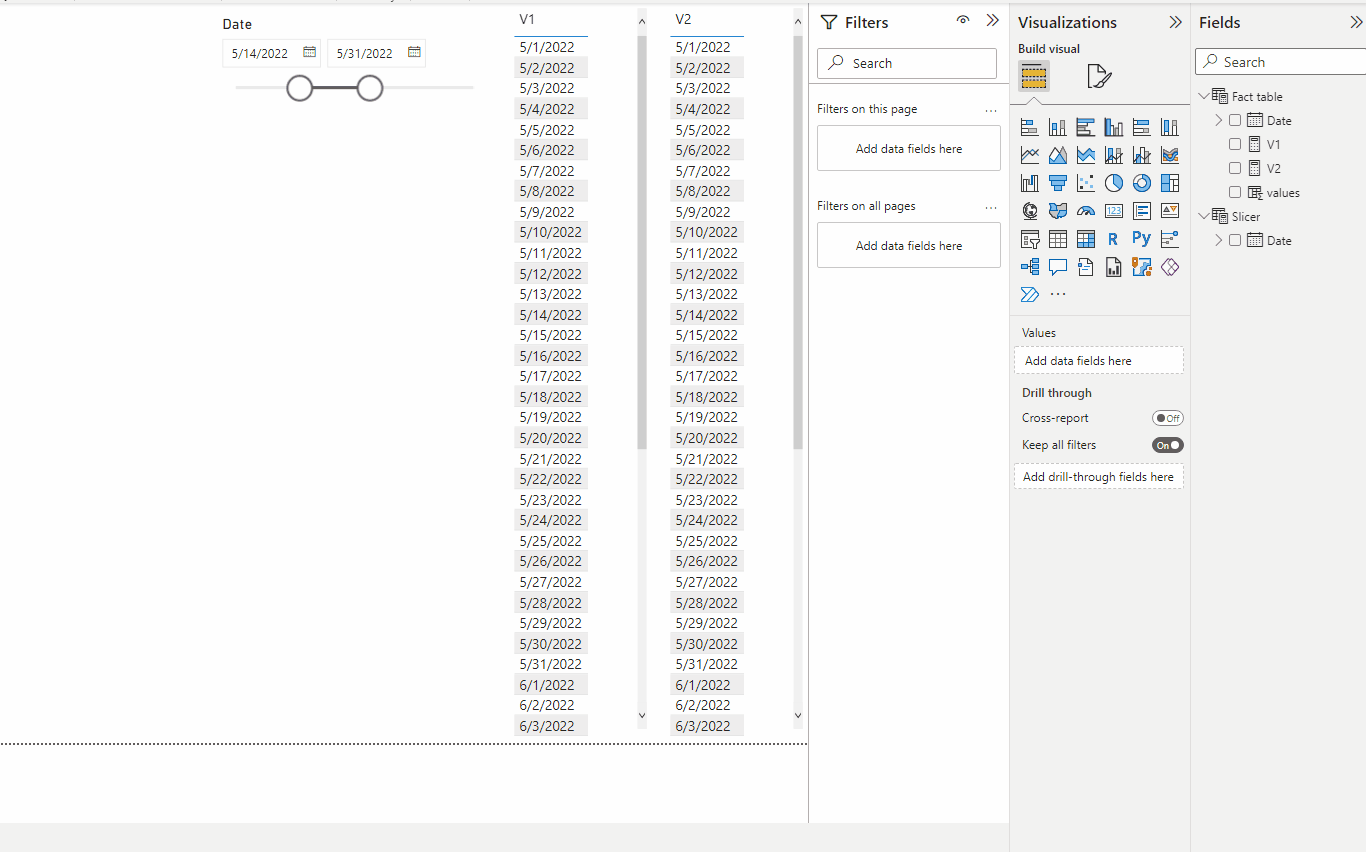Viewport: 1366px width, 852px height.
Task: Focus the Filters search box
Action: [x=907, y=63]
